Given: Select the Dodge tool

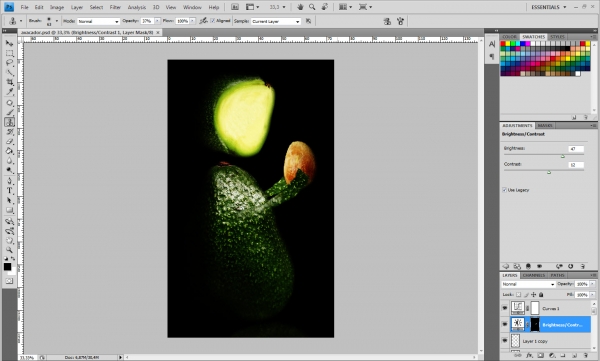Looking at the screenshot, I should pyautogui.click(x=9, y=170).
